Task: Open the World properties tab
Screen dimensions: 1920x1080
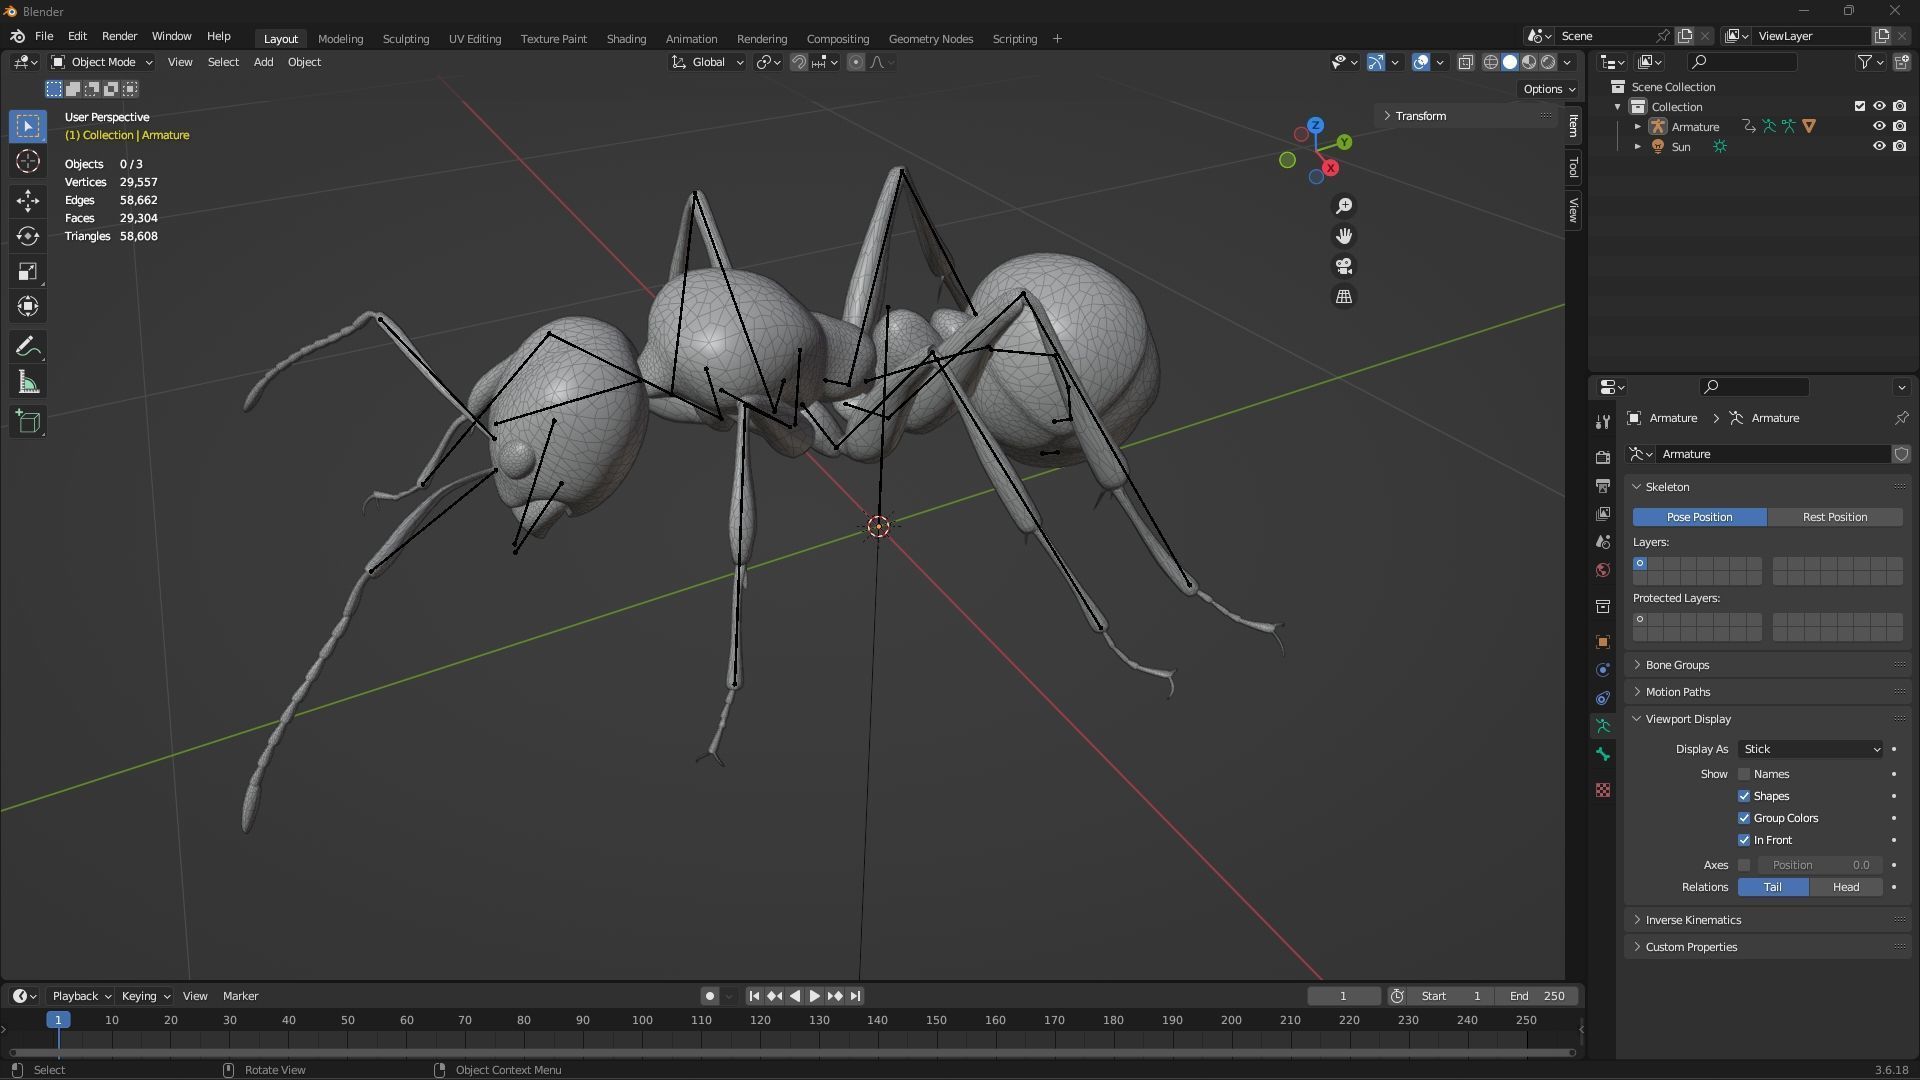Action: click(1603, 570)
